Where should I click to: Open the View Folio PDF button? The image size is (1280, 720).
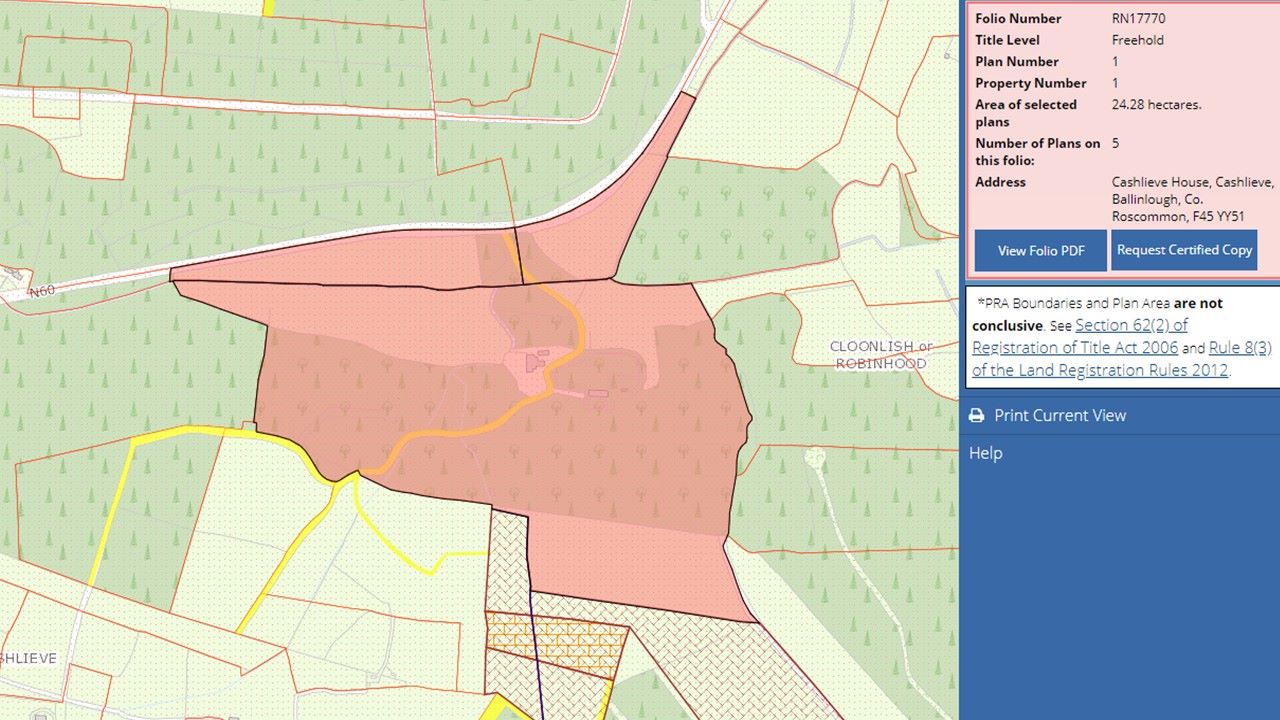point(1041,251)
